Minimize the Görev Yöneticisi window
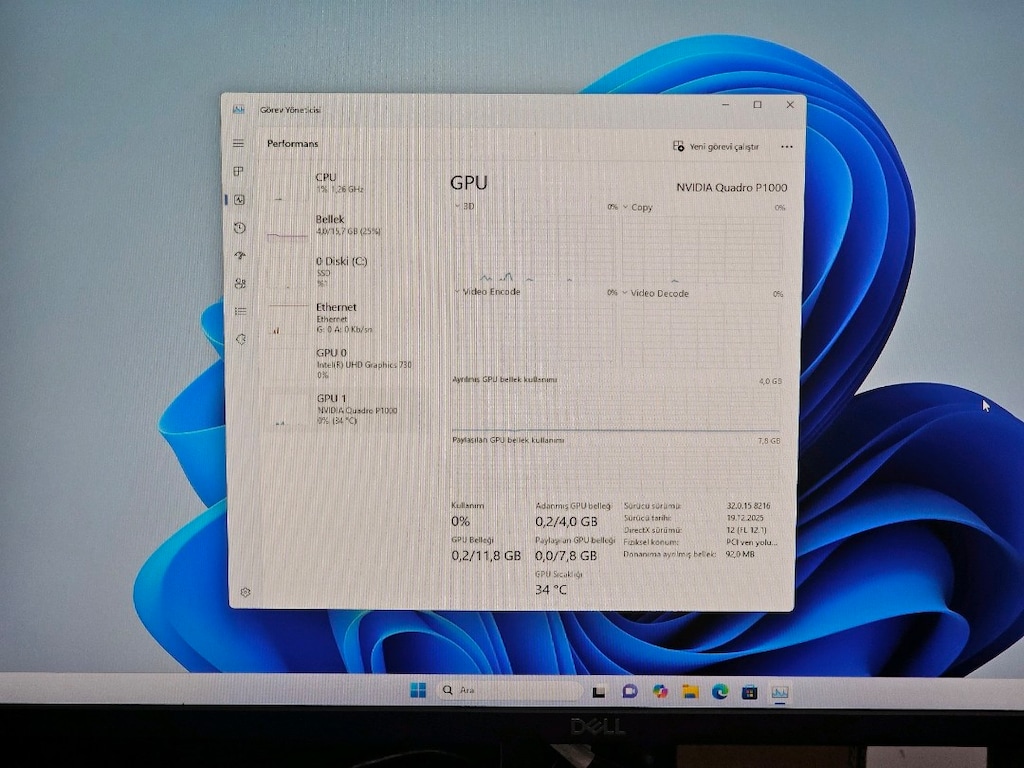 726,104
